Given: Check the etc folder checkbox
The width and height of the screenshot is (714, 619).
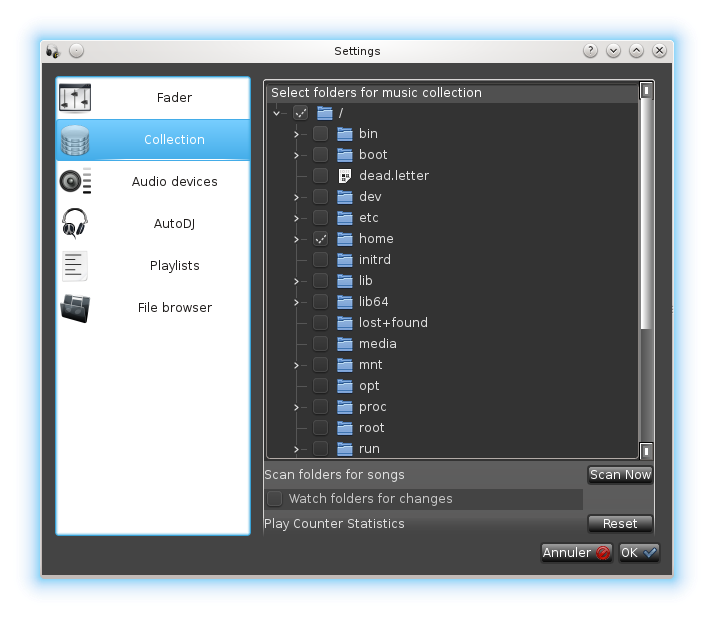Looking at the screenshot, I should [321, 218].
